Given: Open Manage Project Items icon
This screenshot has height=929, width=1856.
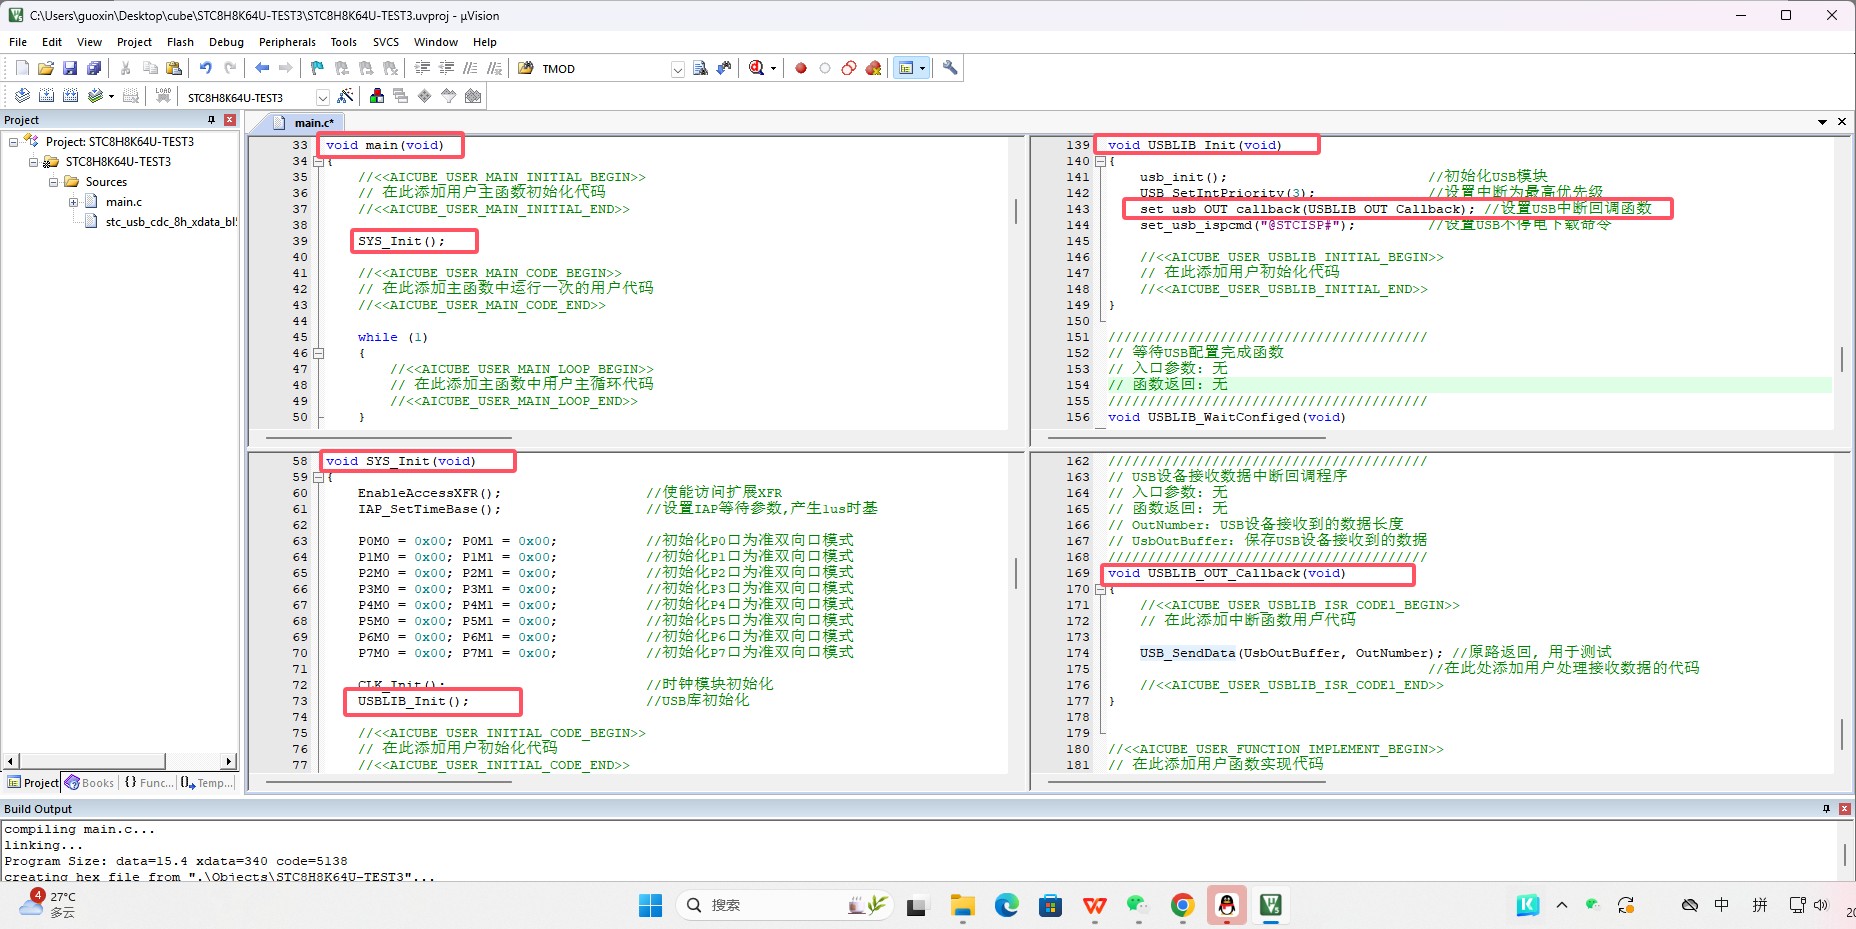Looking at the screenshot, I should click(377, 96).
